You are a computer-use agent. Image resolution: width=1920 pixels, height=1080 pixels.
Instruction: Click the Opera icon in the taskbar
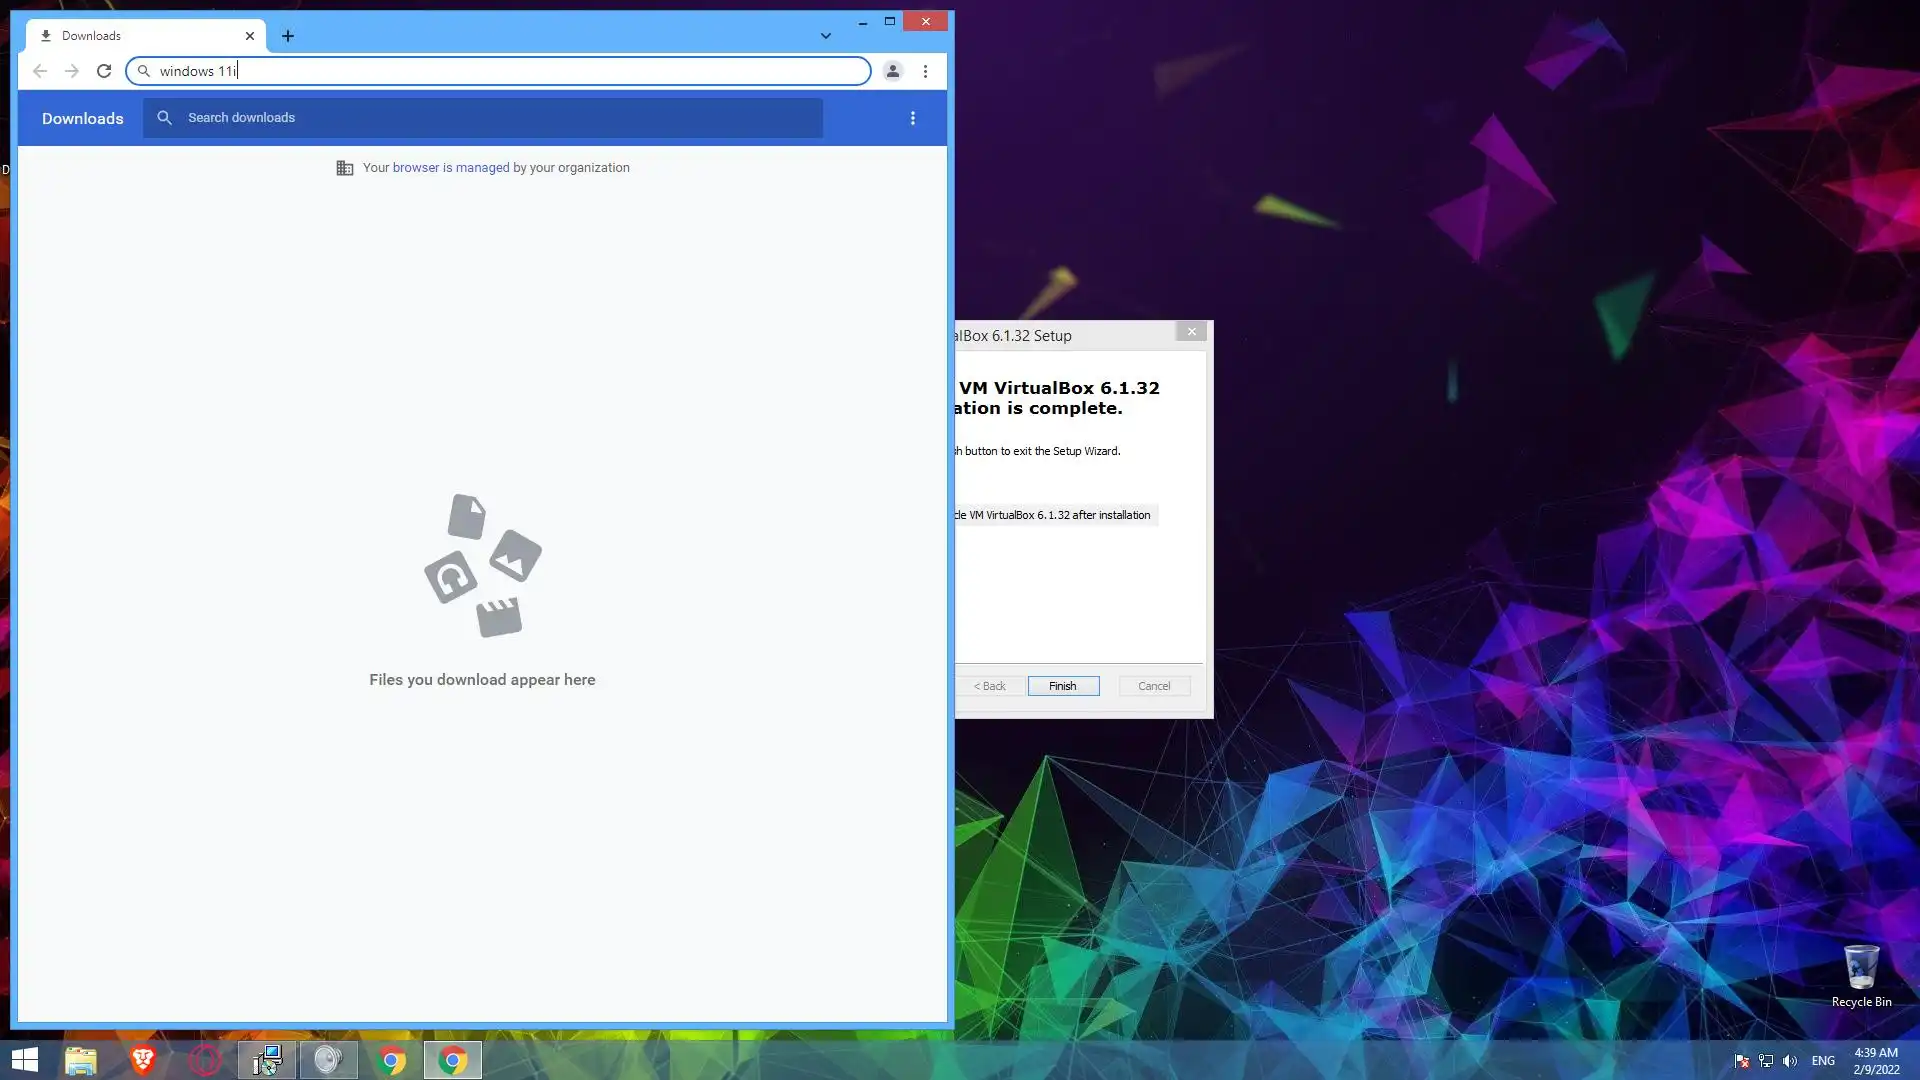pos(205,1060)
